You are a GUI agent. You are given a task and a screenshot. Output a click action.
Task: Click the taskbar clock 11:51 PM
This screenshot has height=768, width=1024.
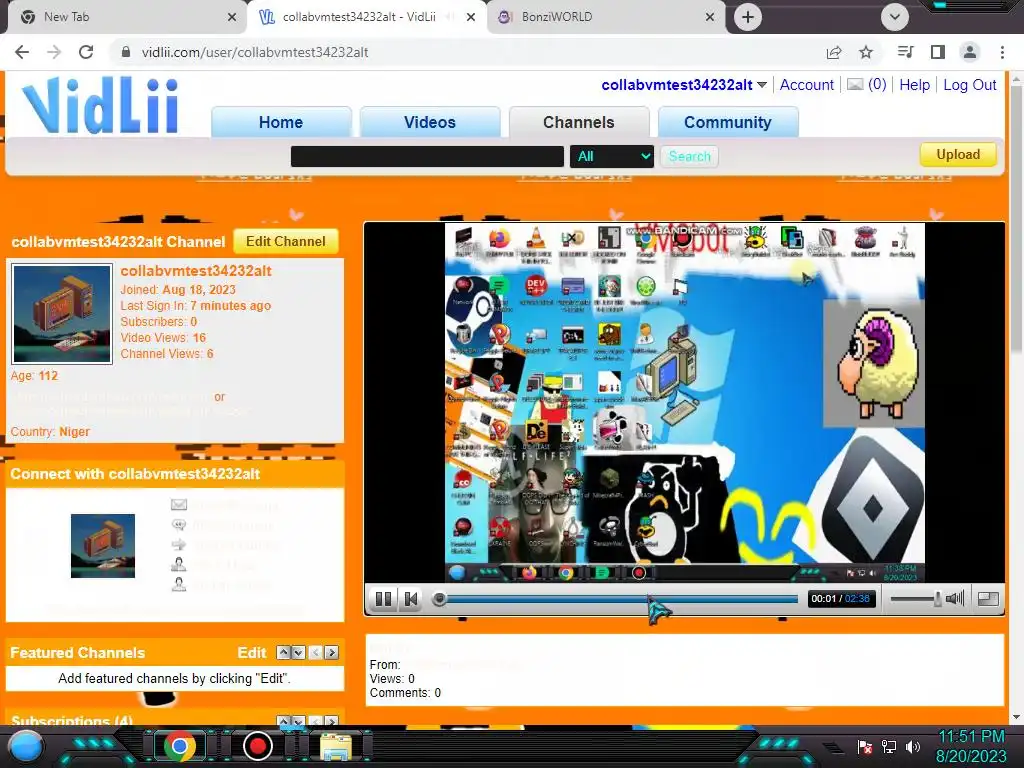971,737
